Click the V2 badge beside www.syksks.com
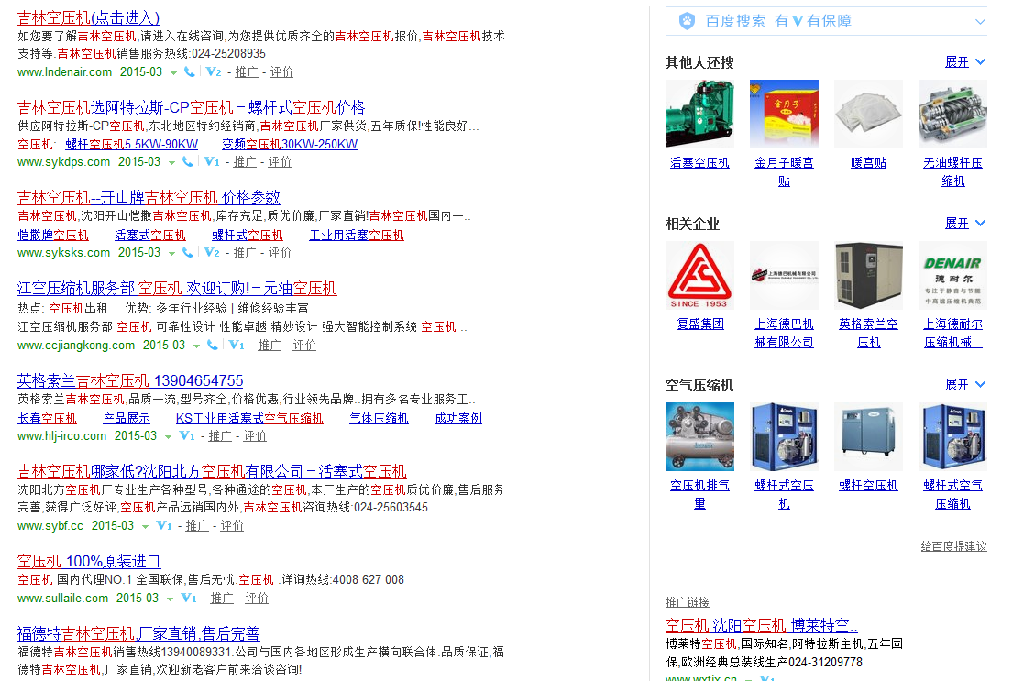 212,252
